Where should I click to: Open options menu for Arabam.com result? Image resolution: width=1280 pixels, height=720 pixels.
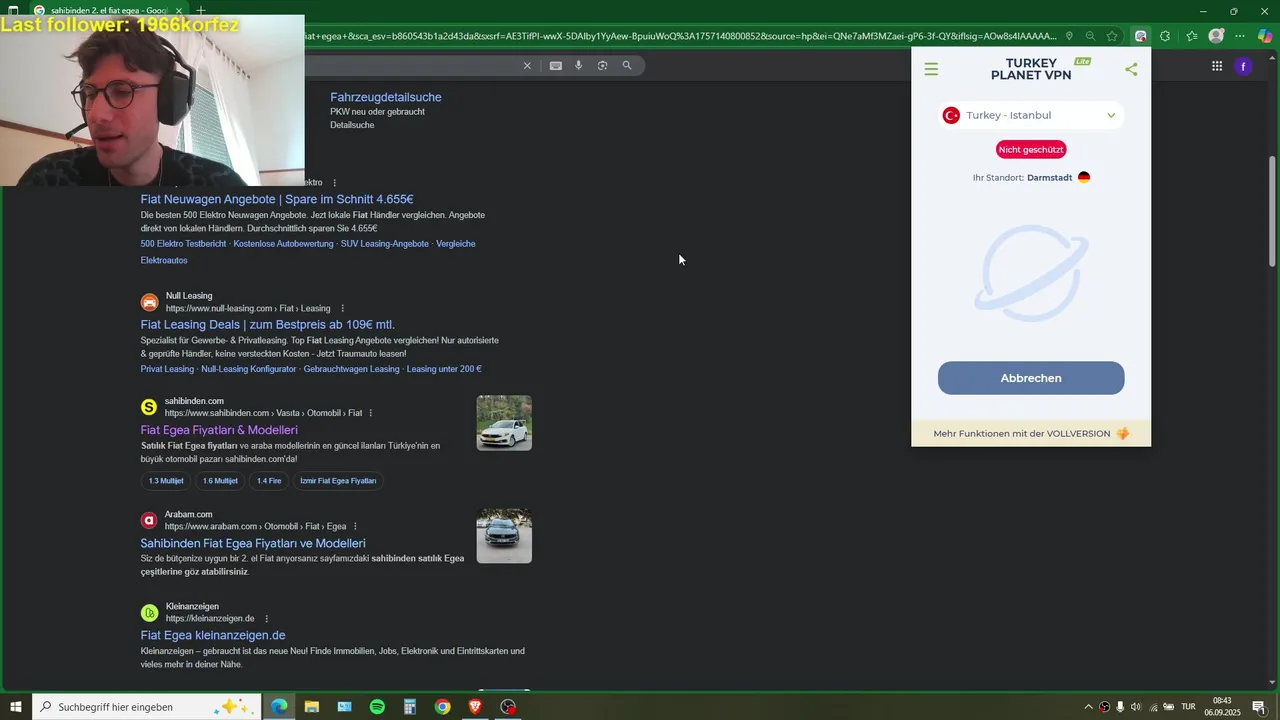[355, 526]
